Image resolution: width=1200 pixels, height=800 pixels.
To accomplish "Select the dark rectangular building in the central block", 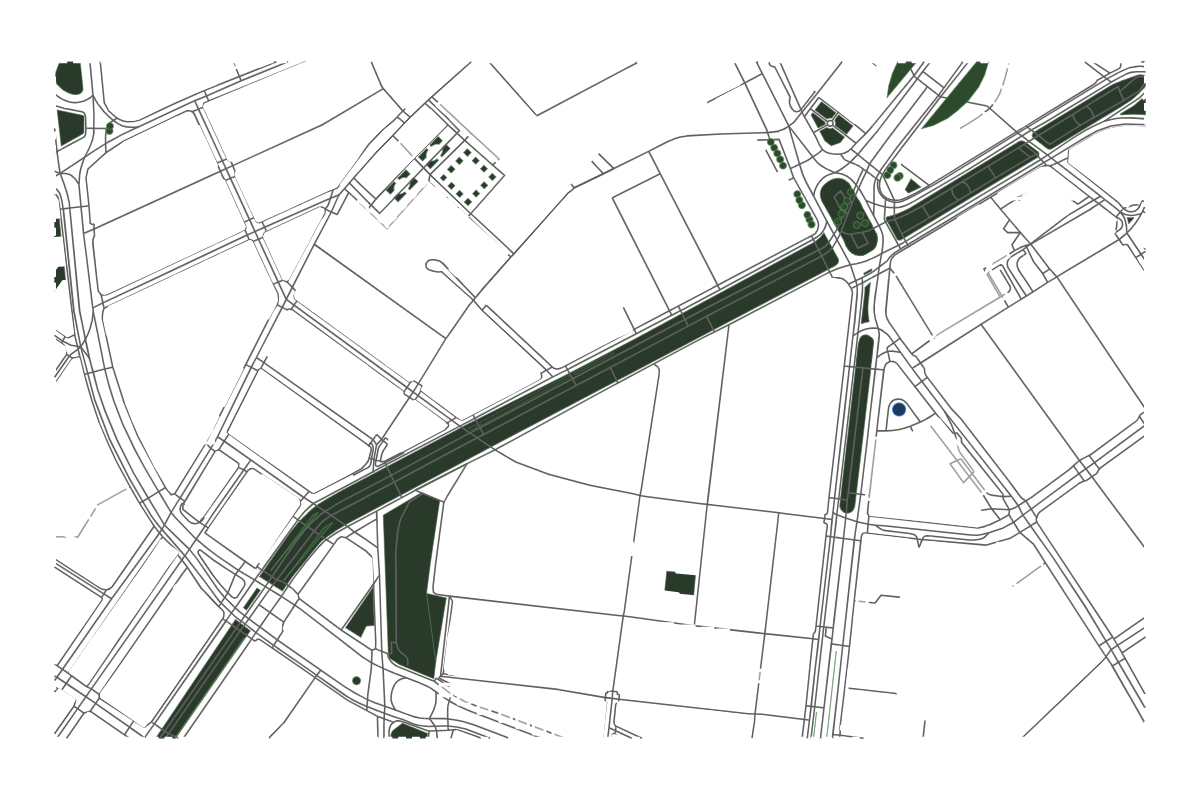I will click(x=680, y=583).
